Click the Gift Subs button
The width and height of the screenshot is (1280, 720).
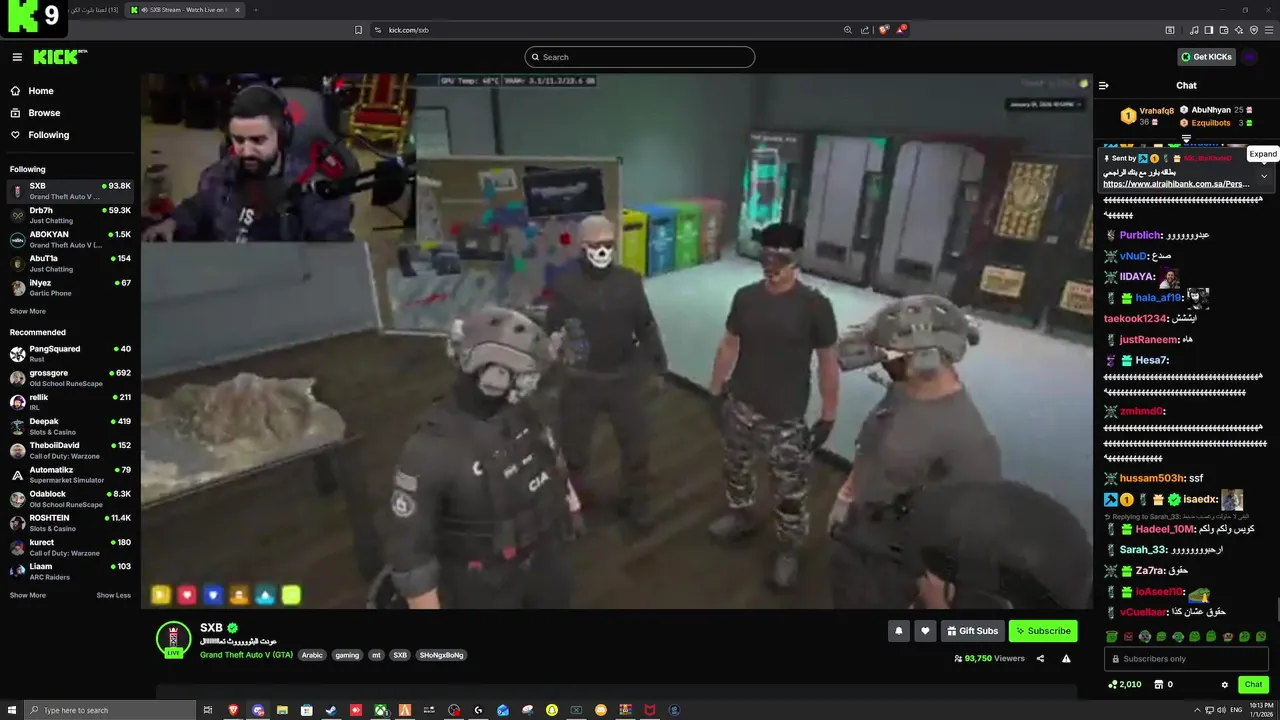pyautogui.click(x=972, y=631)
